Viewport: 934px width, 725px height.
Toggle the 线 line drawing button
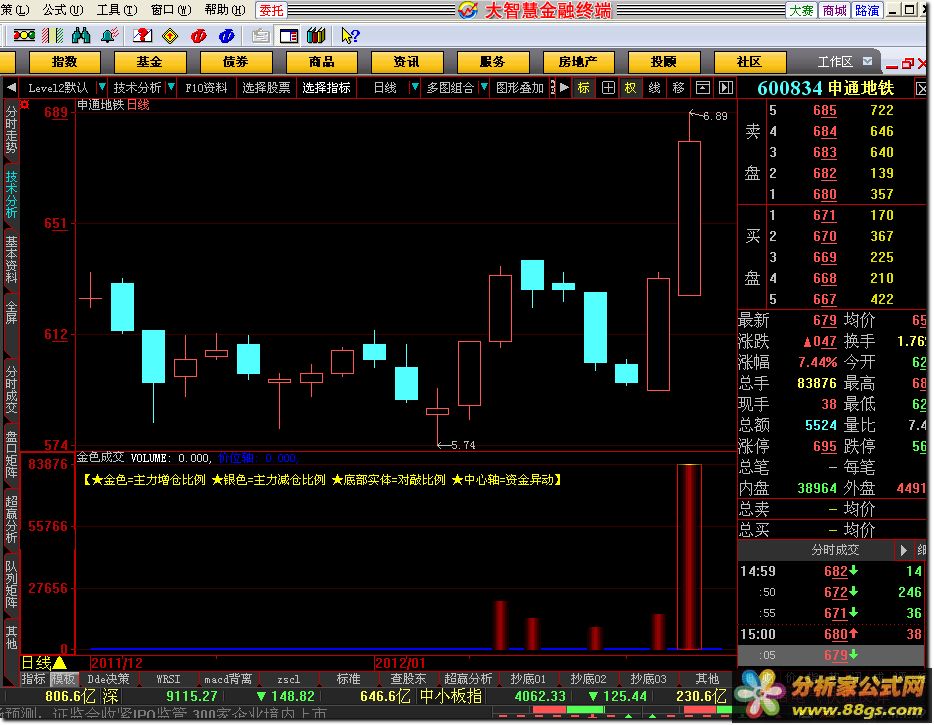click(x=654, y=88)
